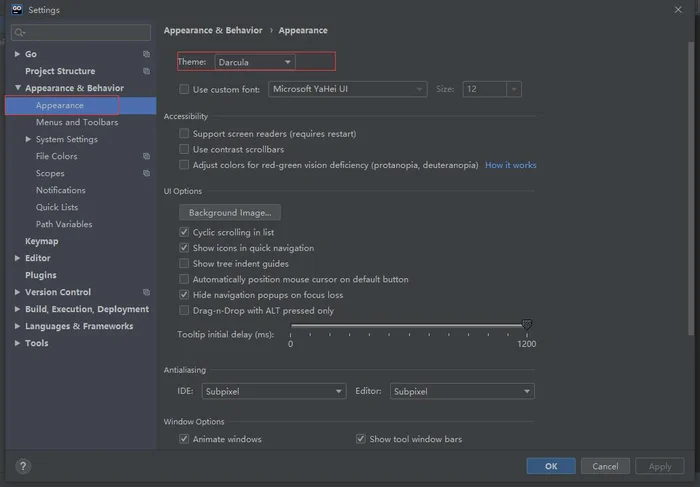Enable Show tree indent guides
This screenshot has width=700, height=487.
pos(184,263)
